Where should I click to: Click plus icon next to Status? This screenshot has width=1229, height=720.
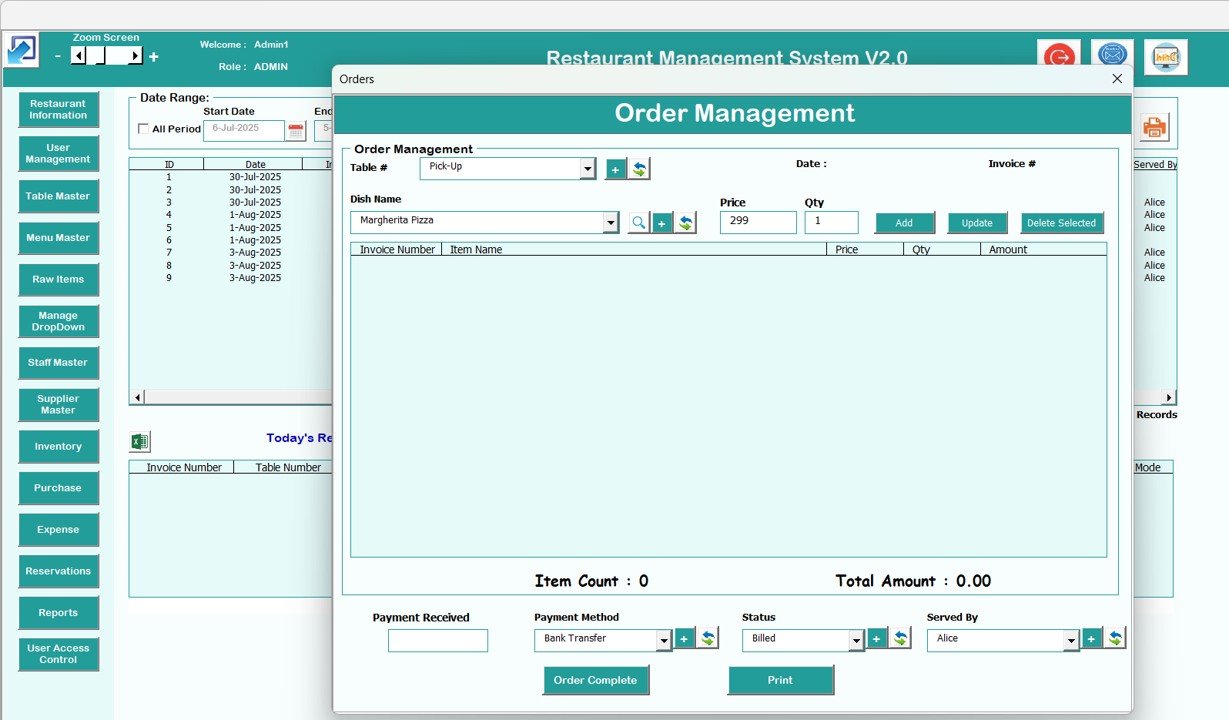click(877, 638)
